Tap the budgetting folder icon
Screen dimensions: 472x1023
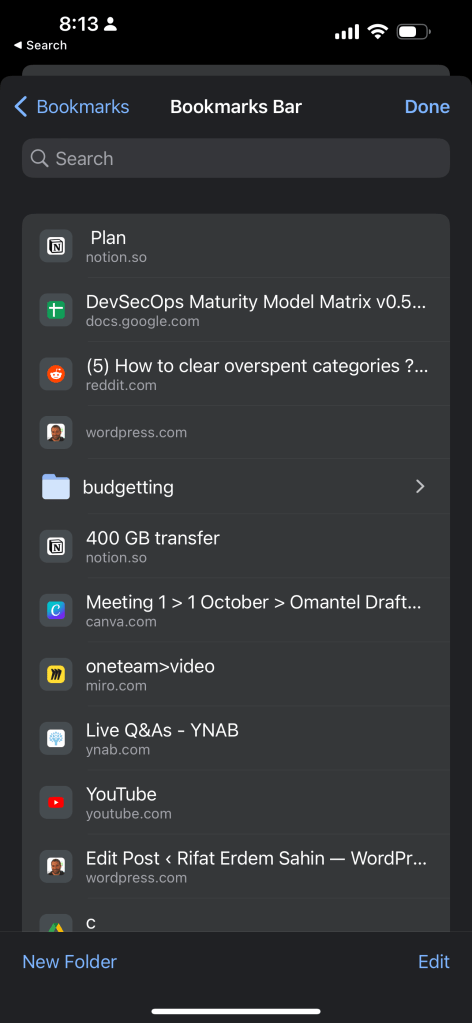click(56, 487)
